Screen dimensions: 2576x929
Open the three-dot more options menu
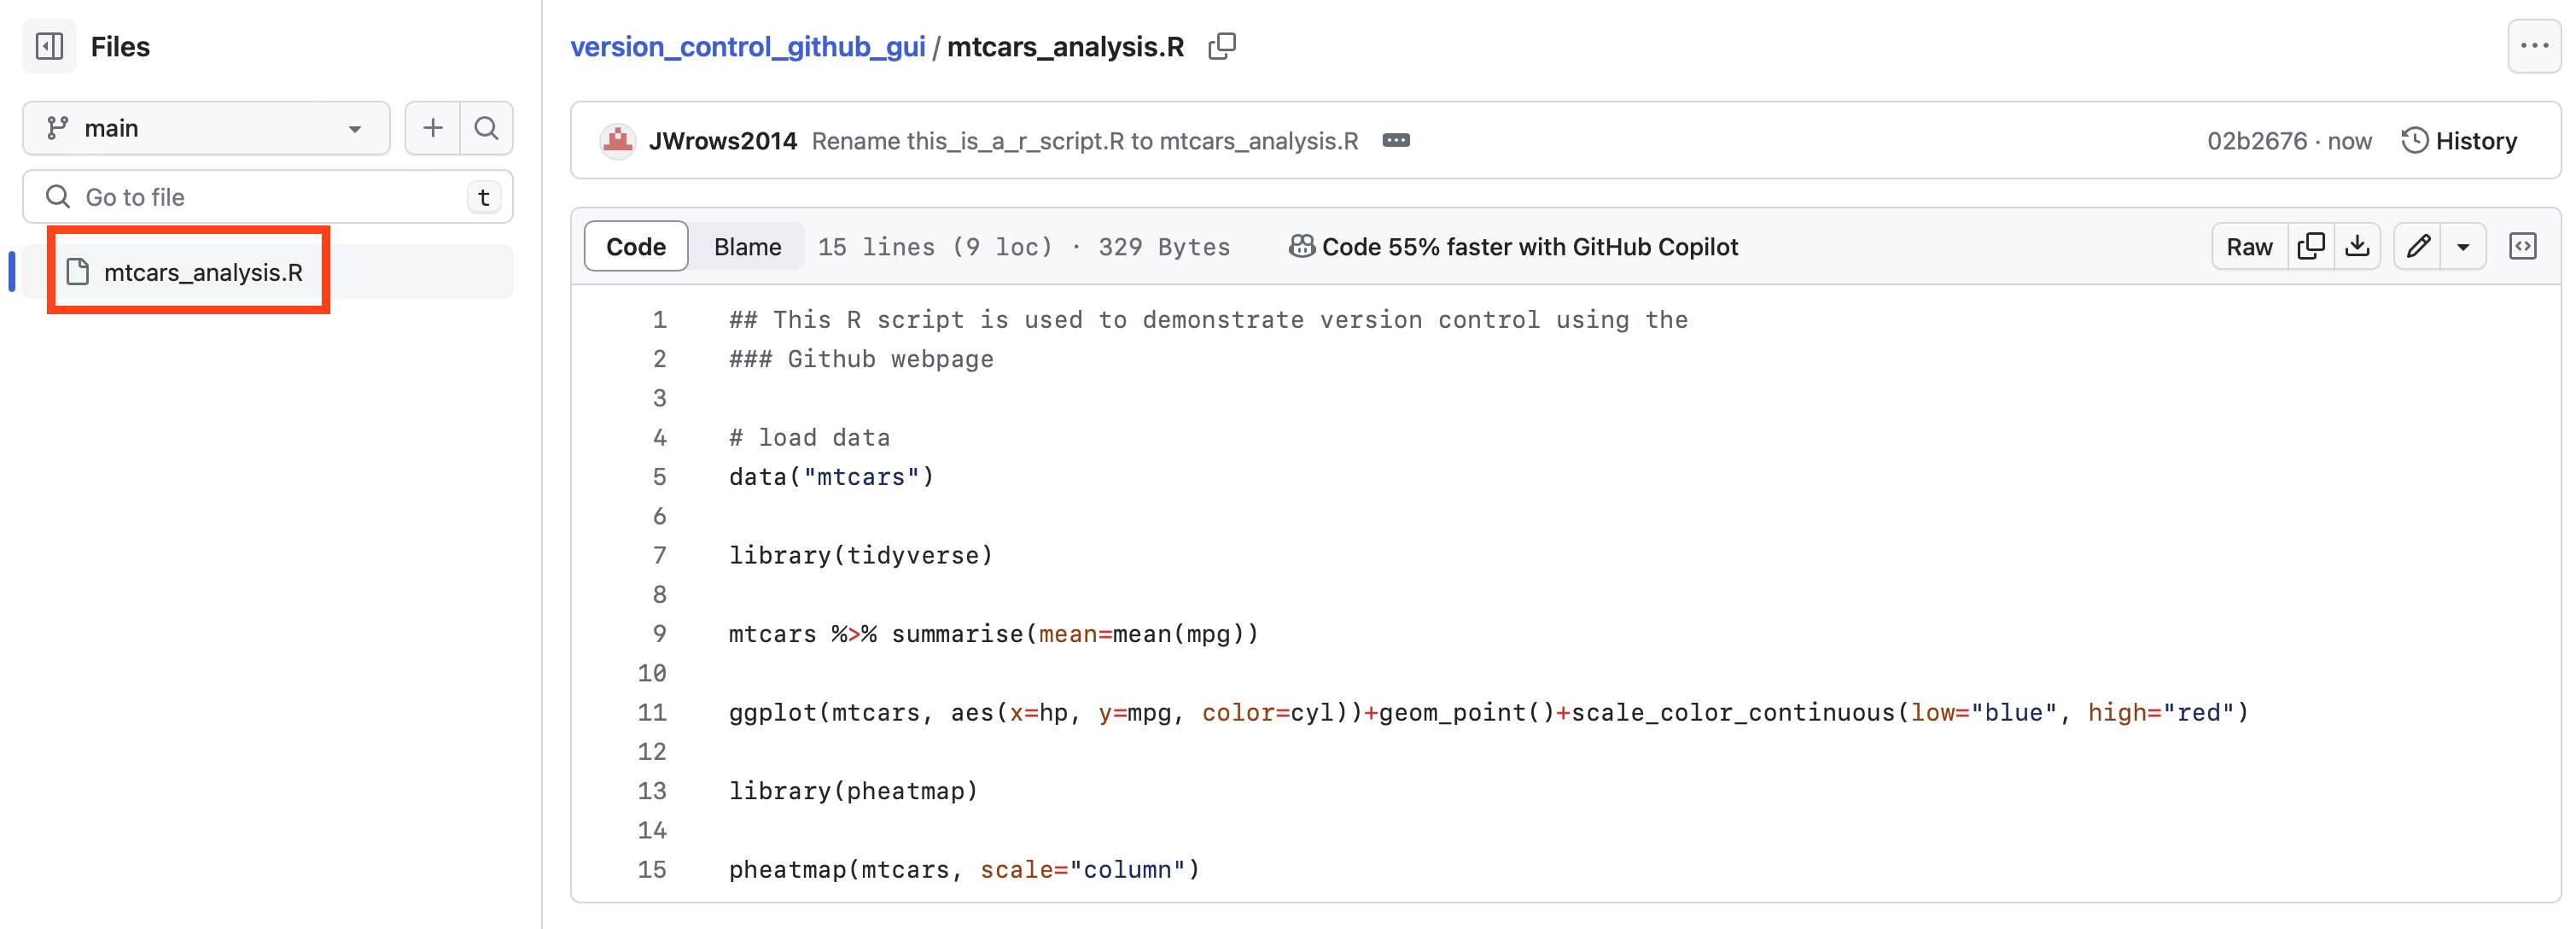click(2533, 46)
